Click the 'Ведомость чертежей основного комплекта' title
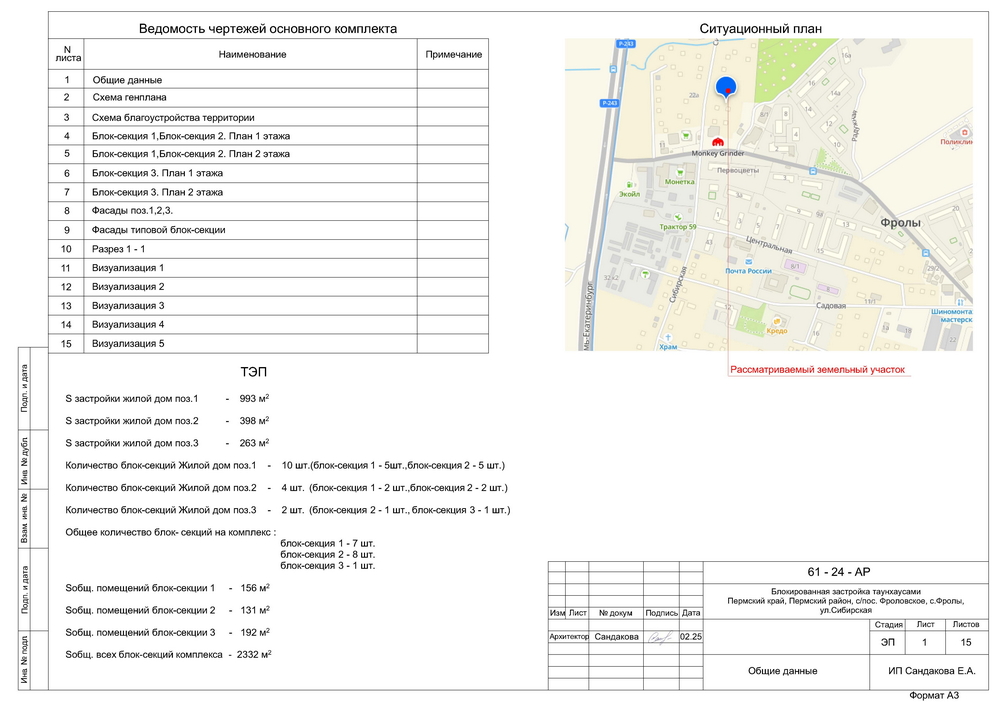Viewport: 1000px width, 702px height. coord(268,29)
